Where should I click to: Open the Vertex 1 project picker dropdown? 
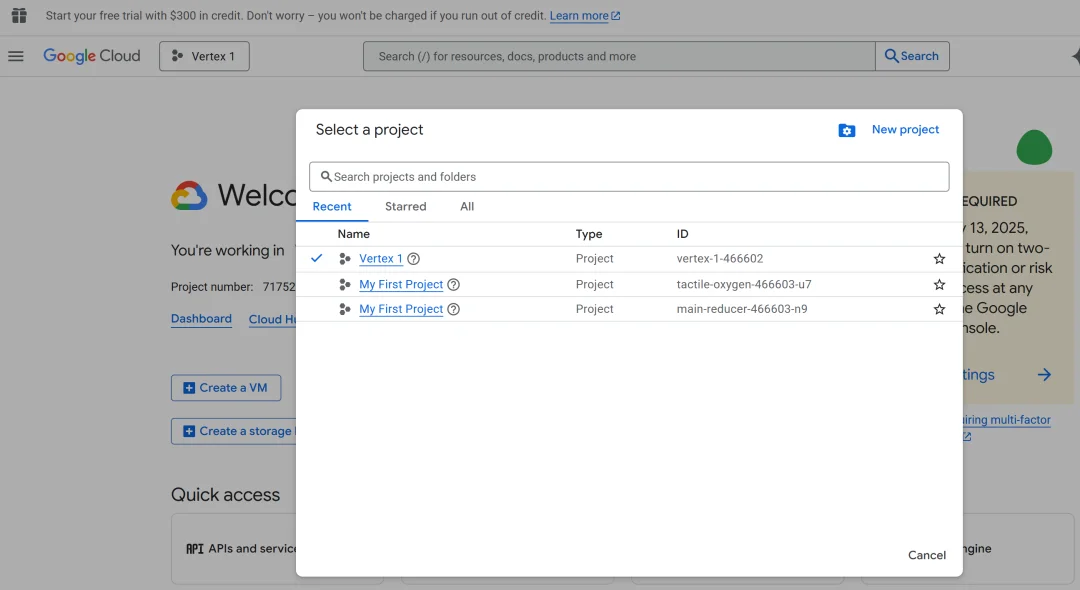pos(204,56)
